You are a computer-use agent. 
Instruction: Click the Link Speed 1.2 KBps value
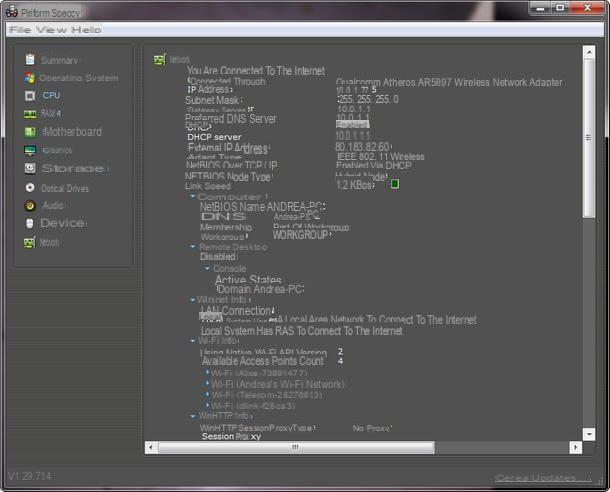coord(355,185)
